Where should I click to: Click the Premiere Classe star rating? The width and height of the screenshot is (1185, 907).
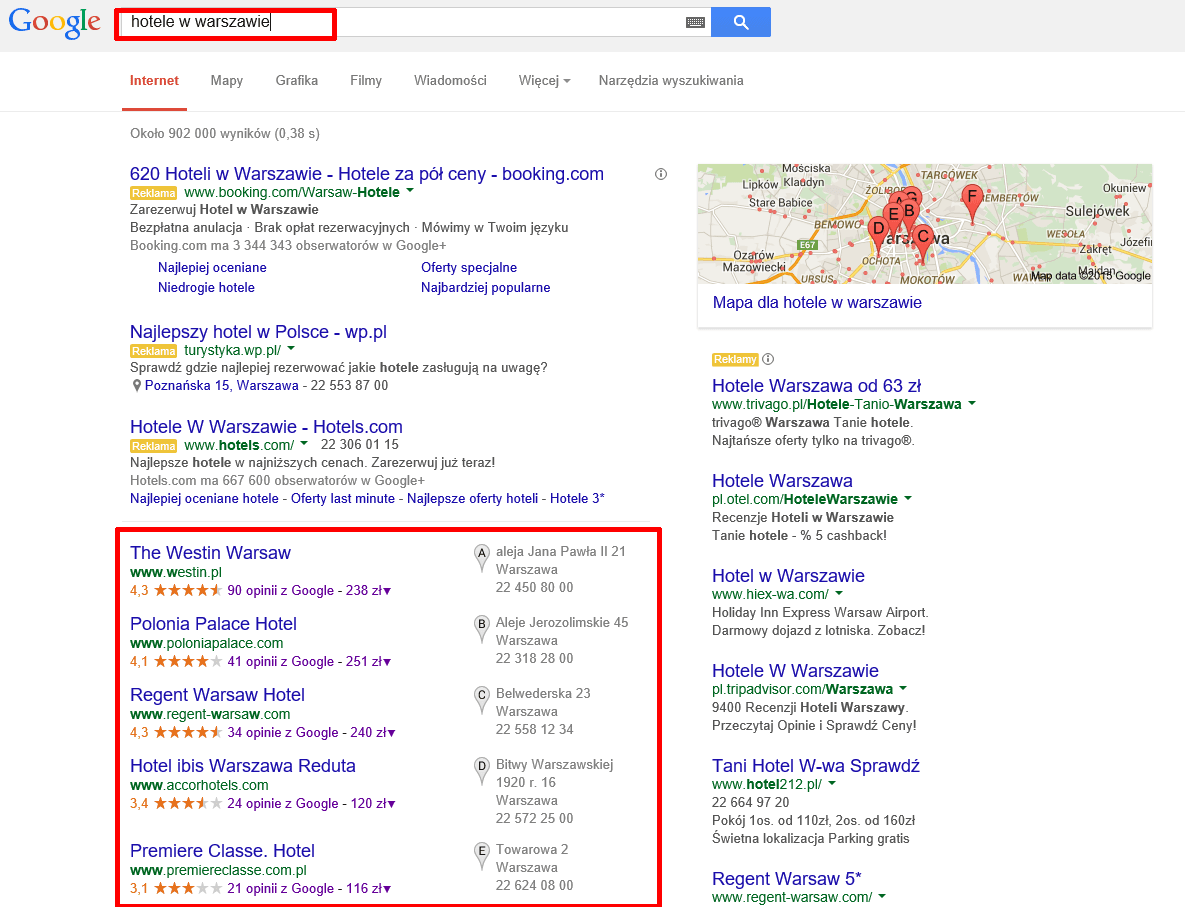pyautogui.click(x=188, y=888)
